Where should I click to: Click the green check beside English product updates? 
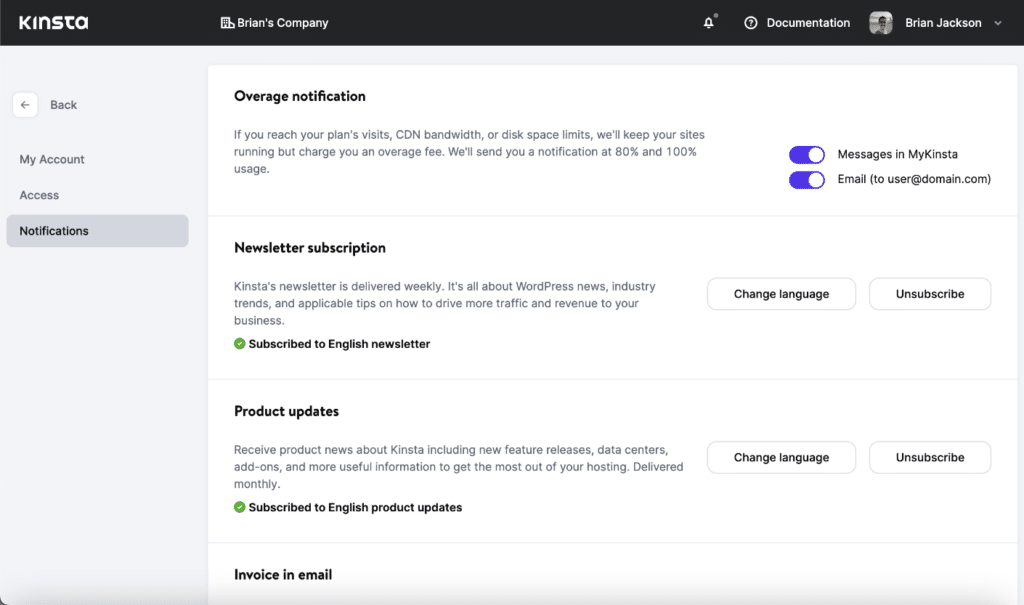tap(240, 507)
